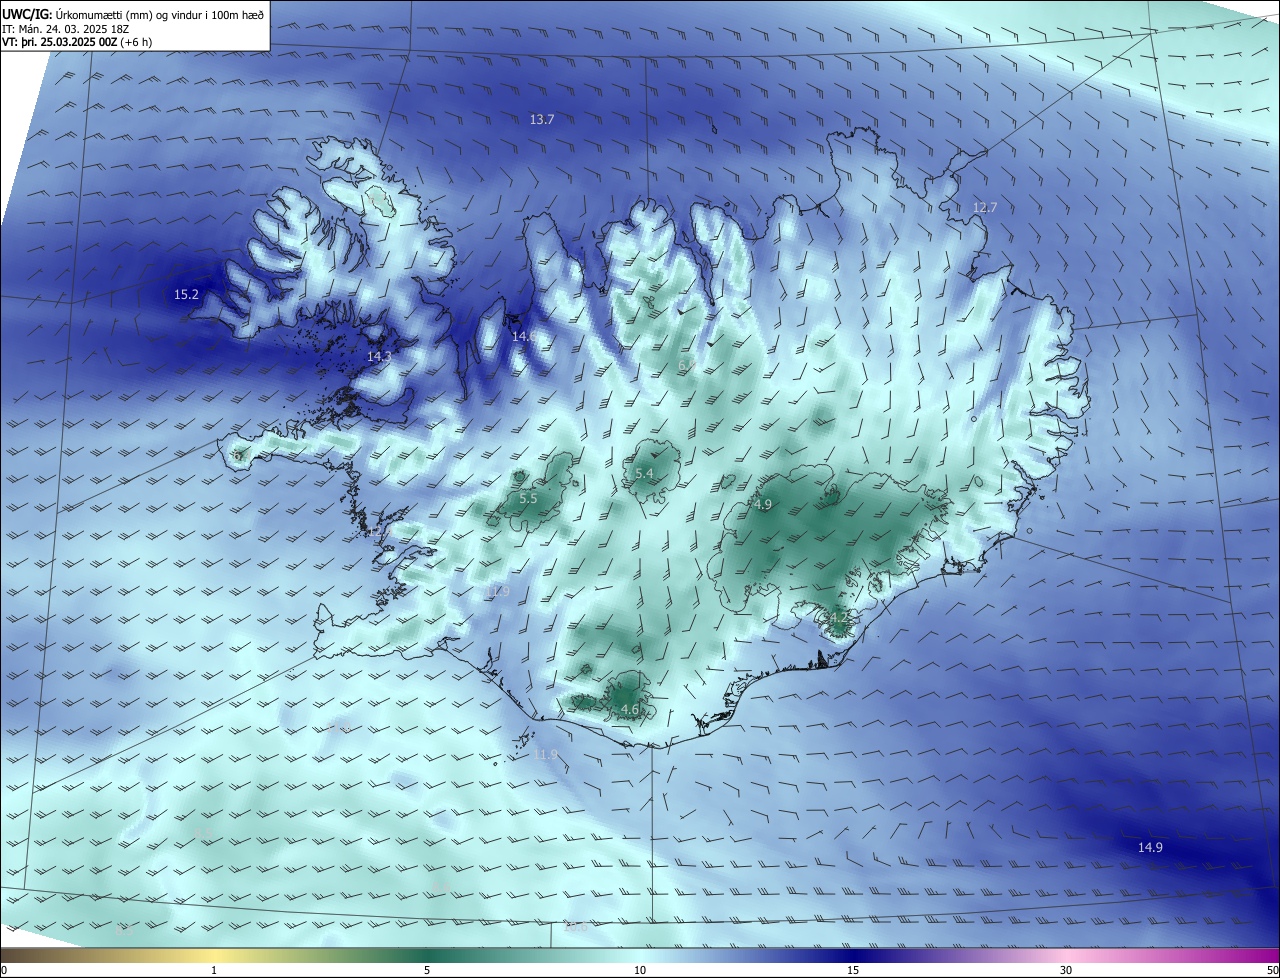Click the 12.7 value label
The width and height of the screenshot is (1280, 978).
tap(985, 207)
